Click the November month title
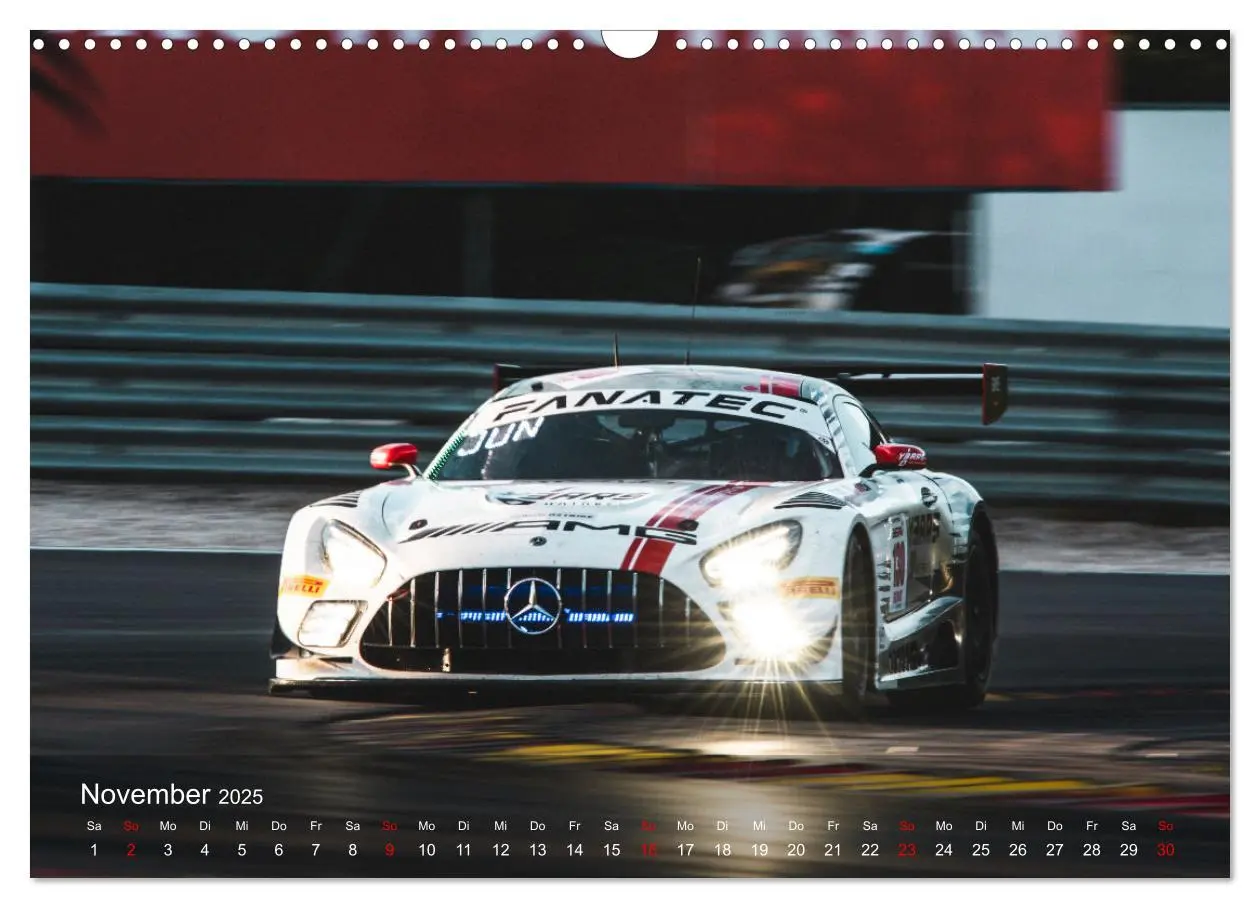The width and height of the screenshot is (1260, 908). [x=145, y=795]
